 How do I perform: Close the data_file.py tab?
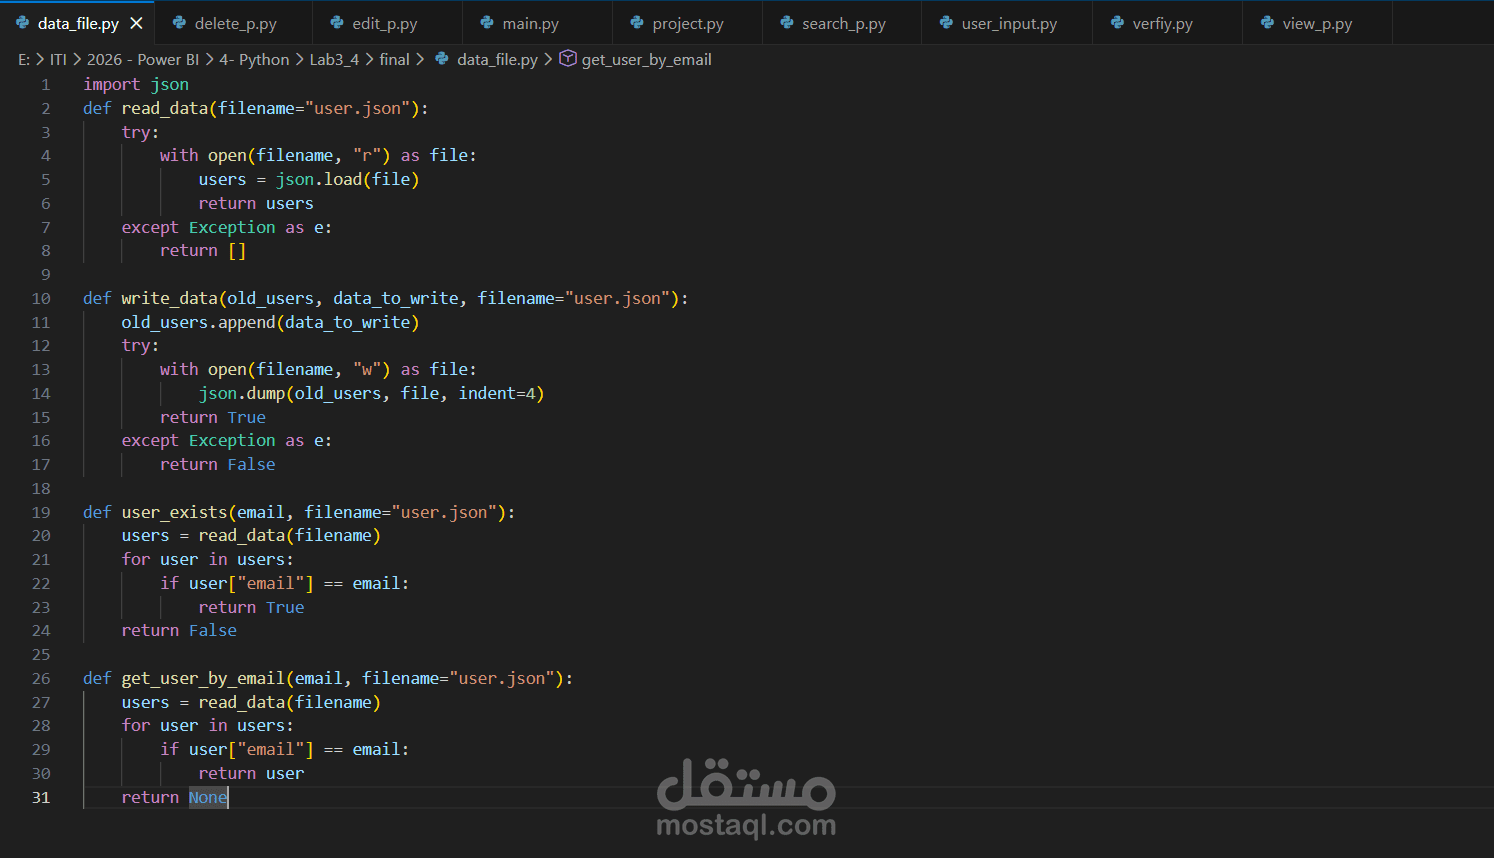(137, 23)
